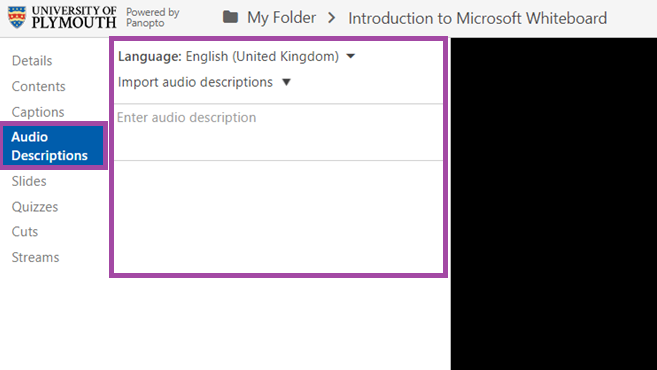Click the University of Plymouth shield logo
This screenshot has width=657, height=370.
click(17, 17)
